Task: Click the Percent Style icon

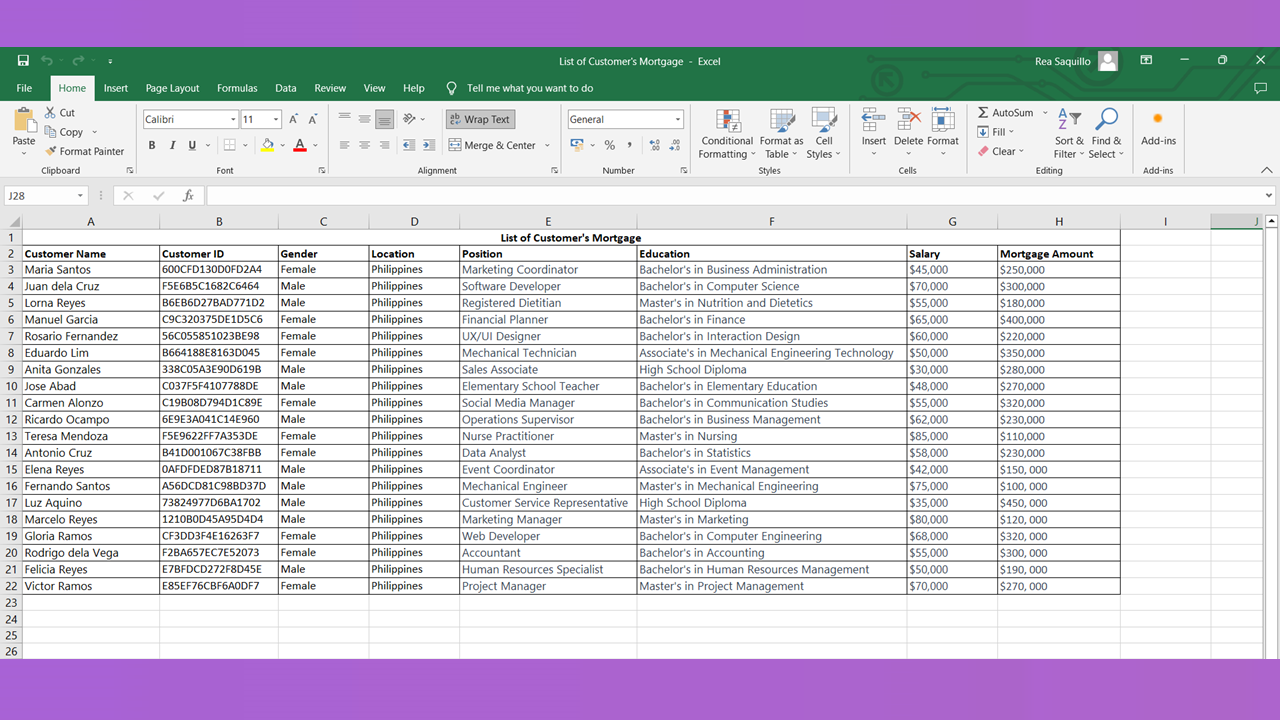Action: click(x=609, y=145)
